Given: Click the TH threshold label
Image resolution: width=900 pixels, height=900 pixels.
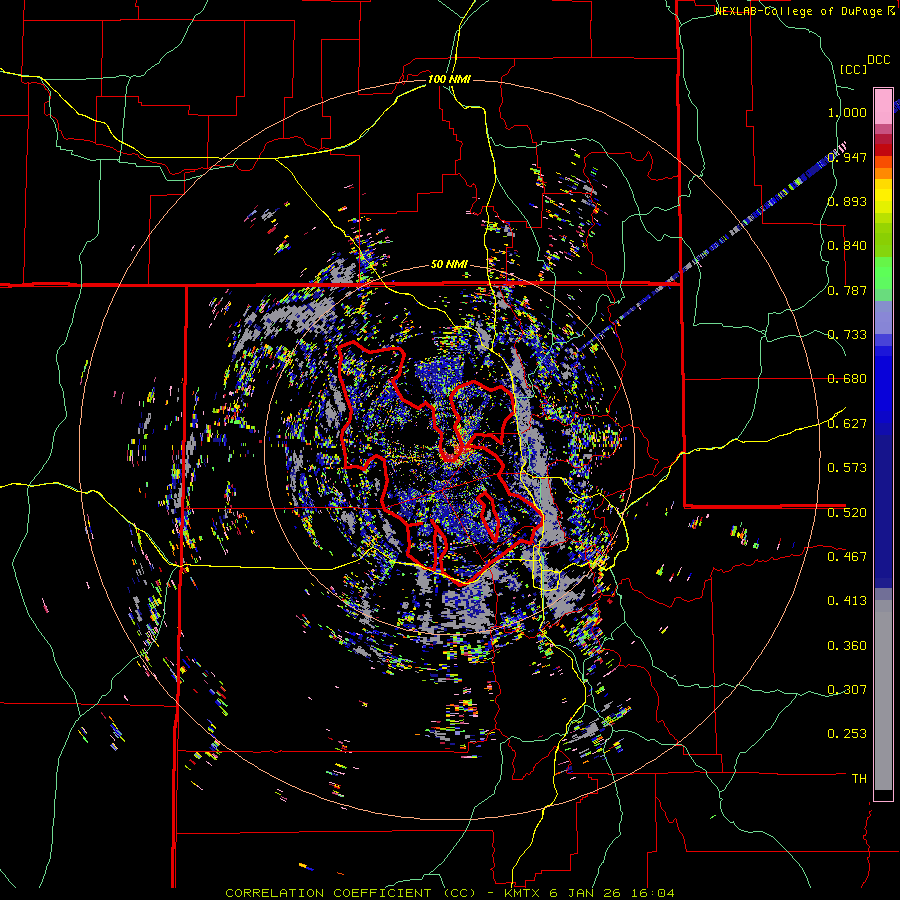Looking at the screenshot, I should point(859,779).
